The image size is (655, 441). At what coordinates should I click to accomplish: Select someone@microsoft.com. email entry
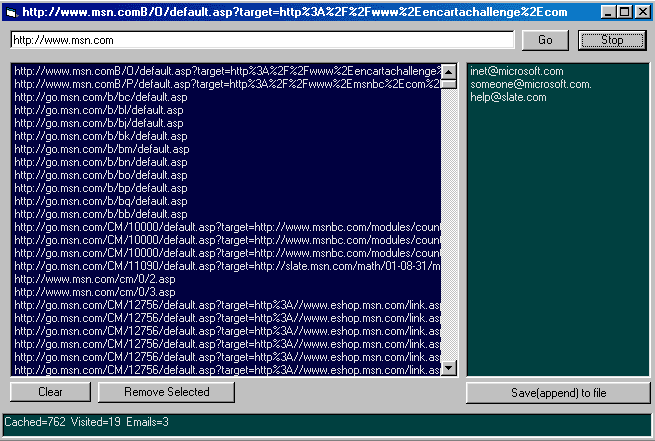(x=531, y=84)
